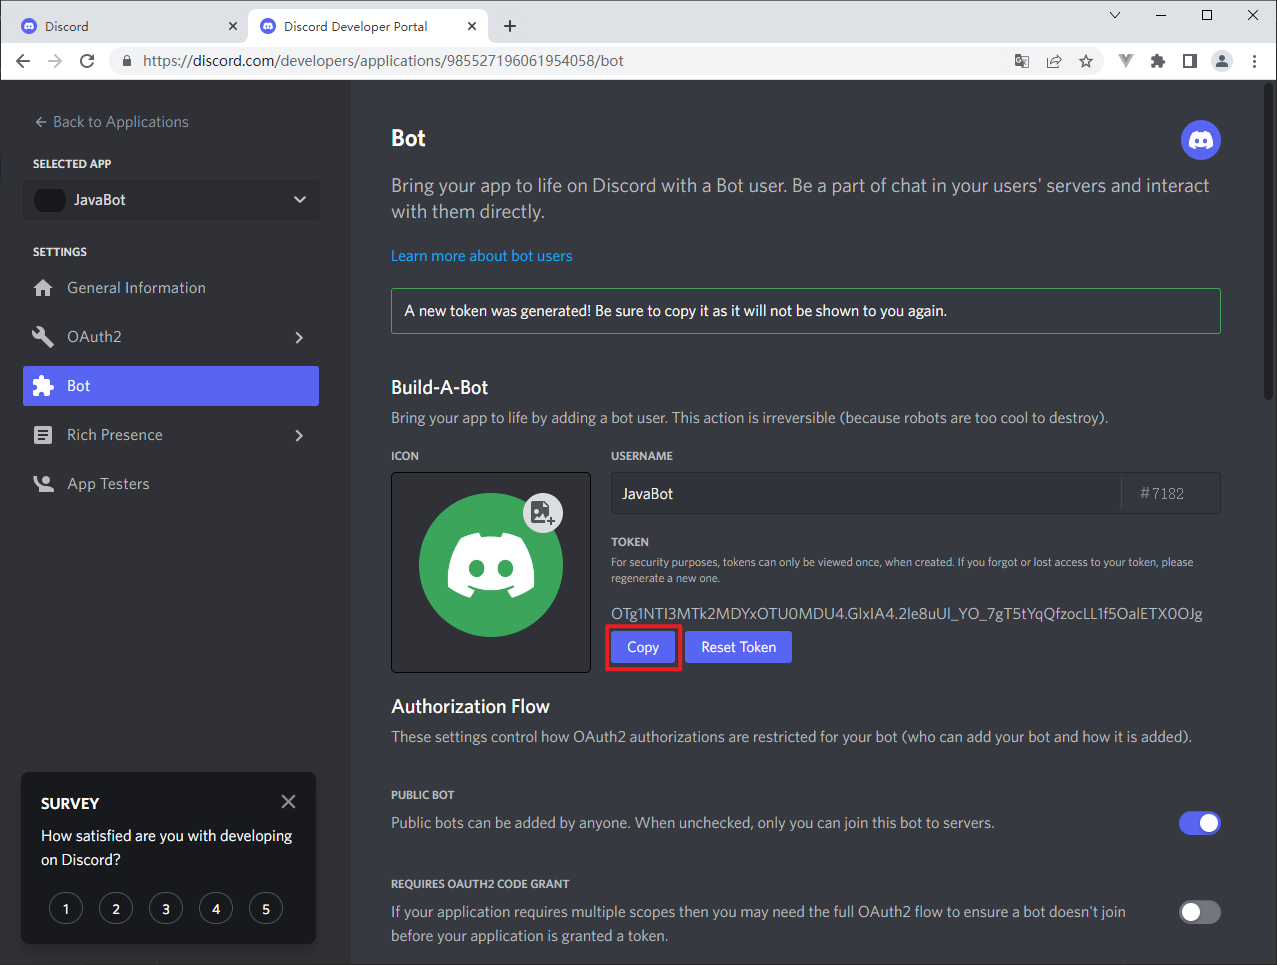Click the site lock icon in address bar
The height and width of the screenshot is (965, 1277).
(126, 61)
